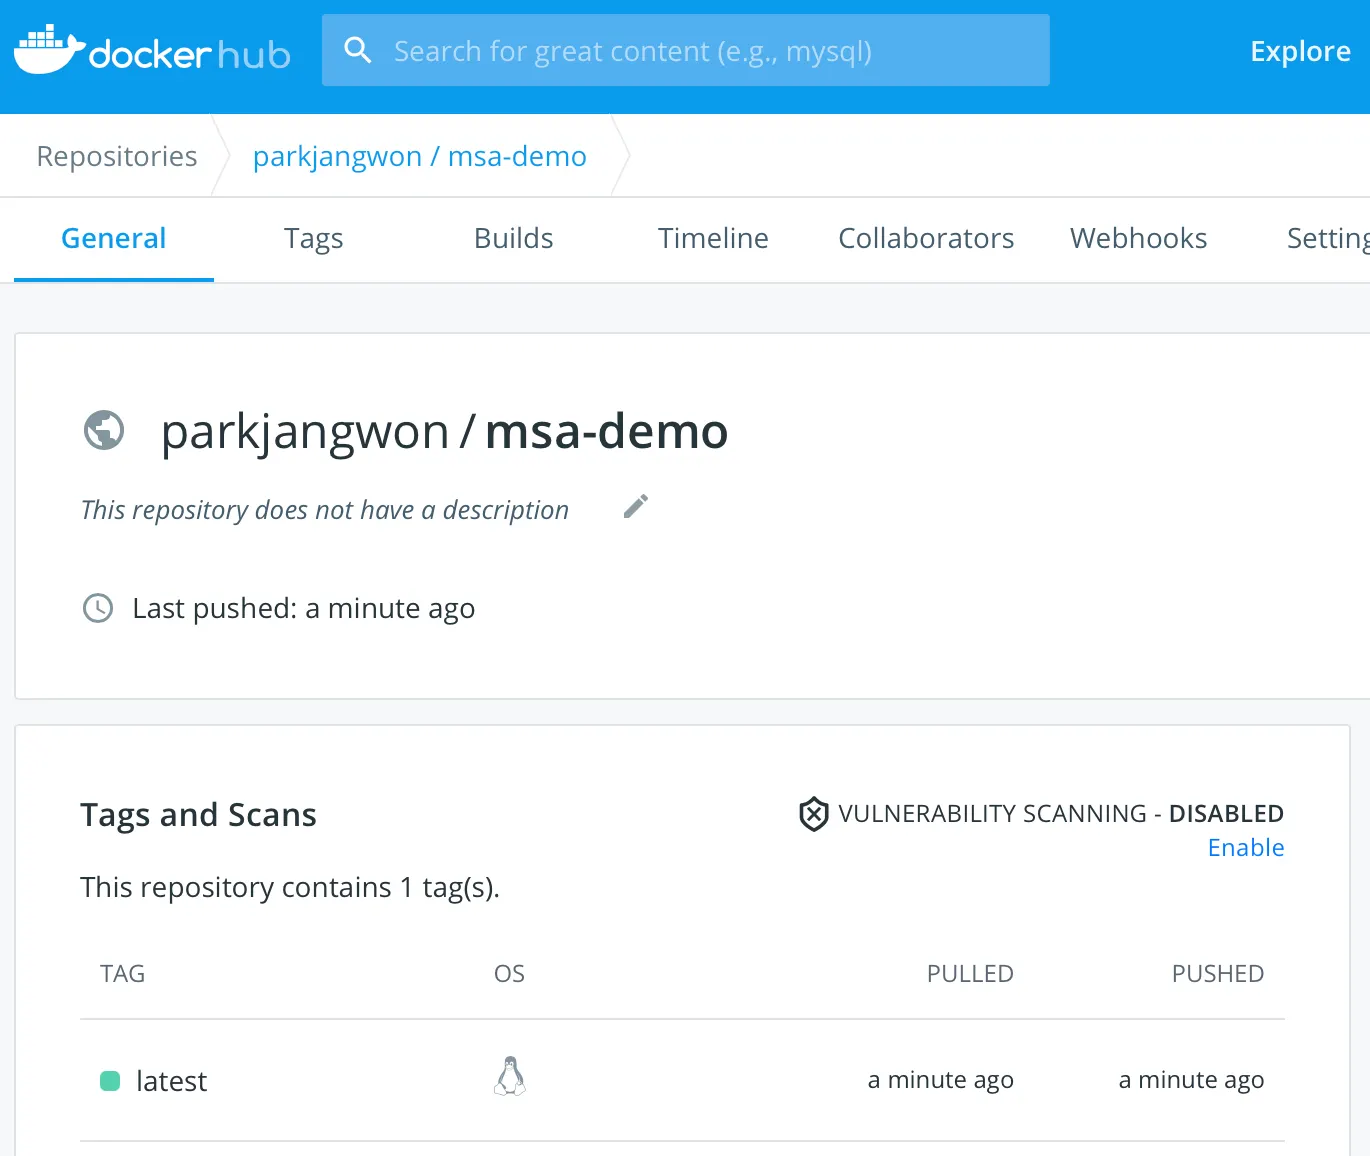
Task: Click the public globe icon beside repository name
Action: [104, 431]
